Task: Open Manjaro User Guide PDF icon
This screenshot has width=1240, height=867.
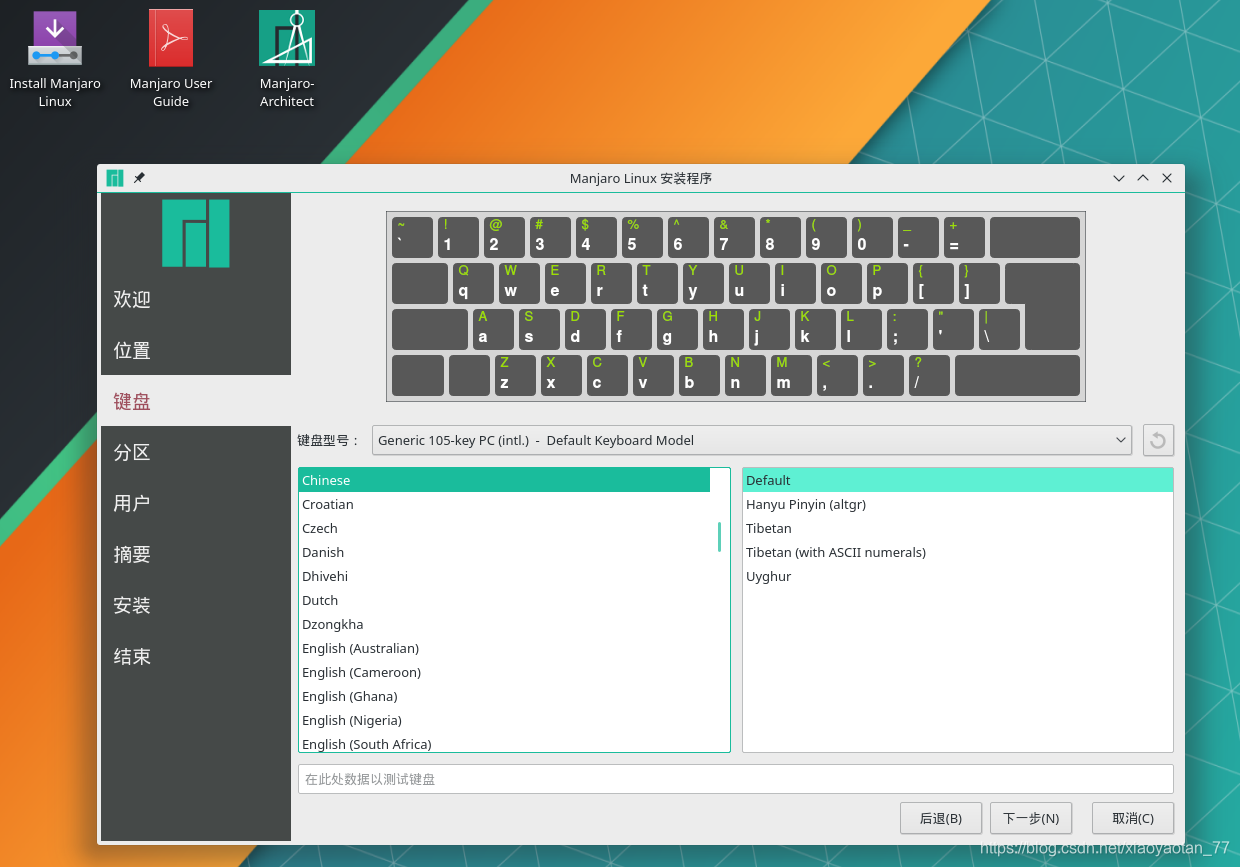Action: coord(171,59)
